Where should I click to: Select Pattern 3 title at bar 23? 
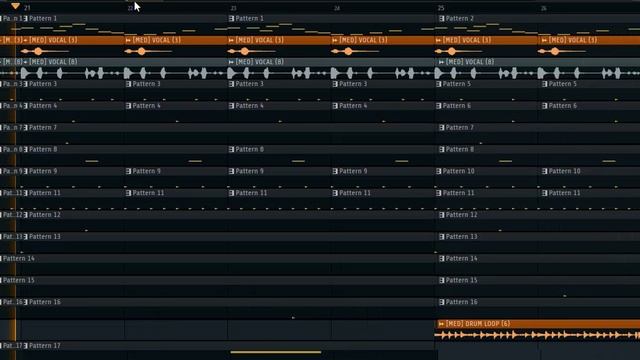coord(250,84)
